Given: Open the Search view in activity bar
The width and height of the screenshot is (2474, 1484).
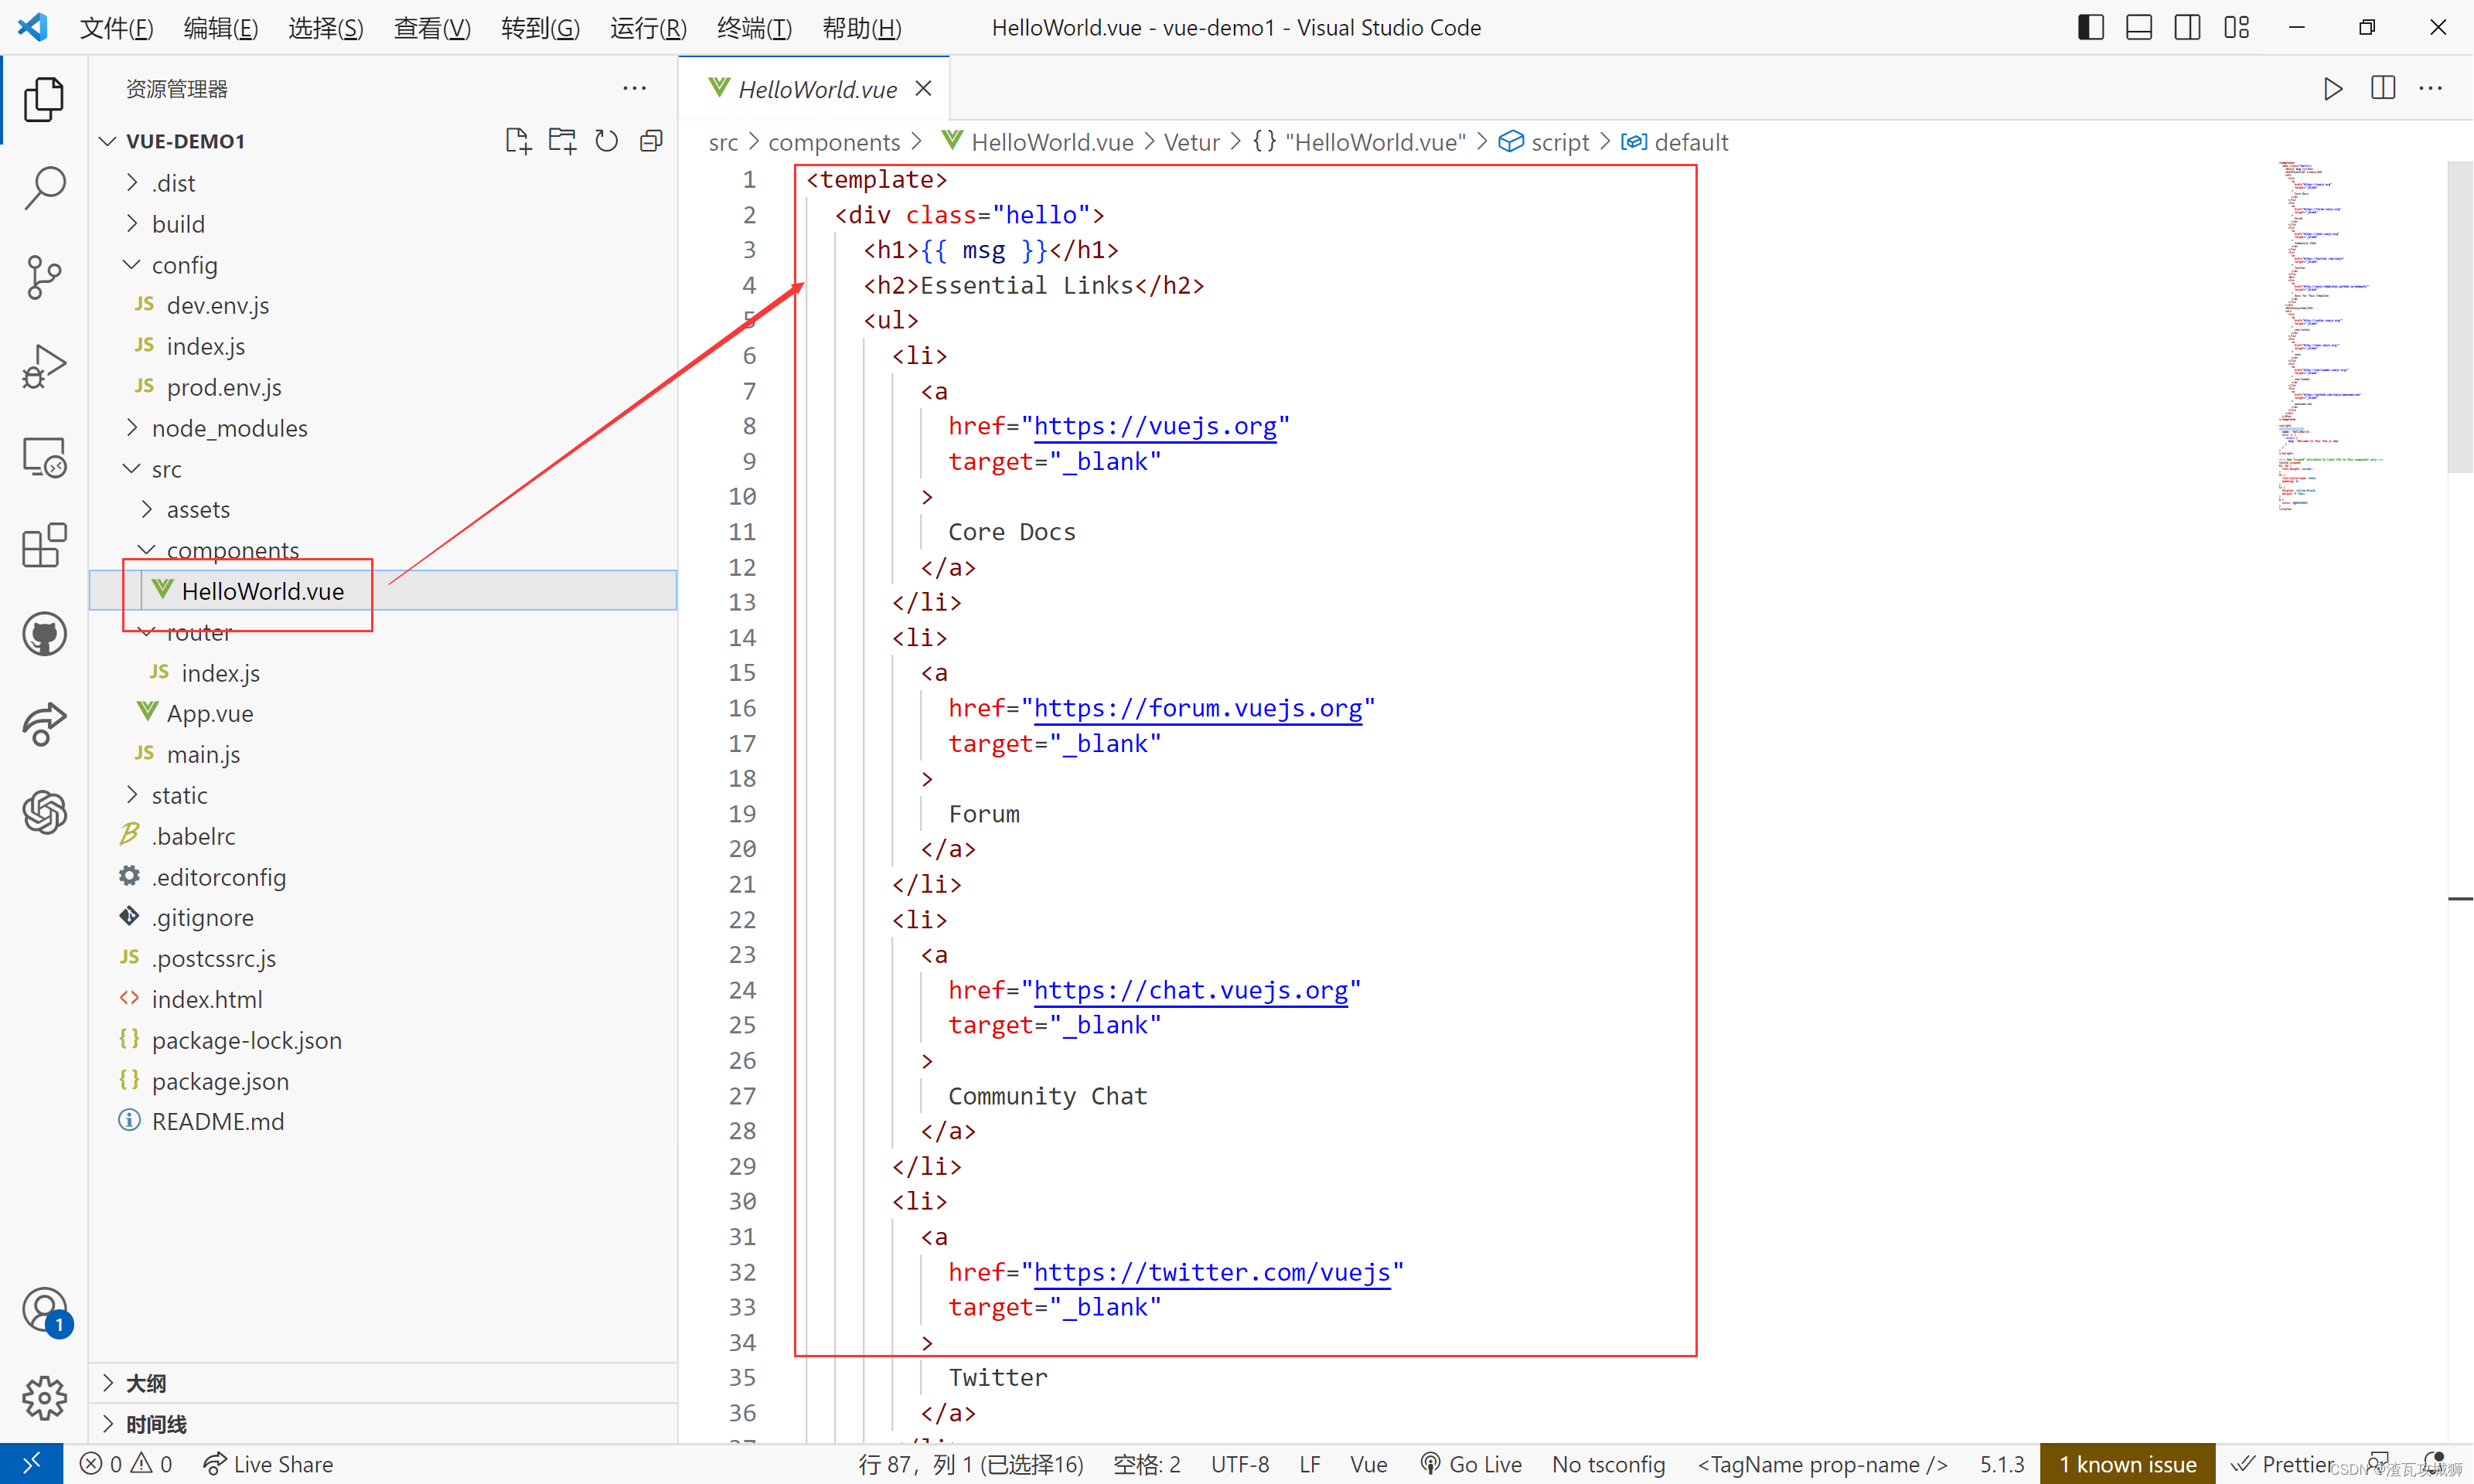Looking at the screenshot, I should 44,188.
